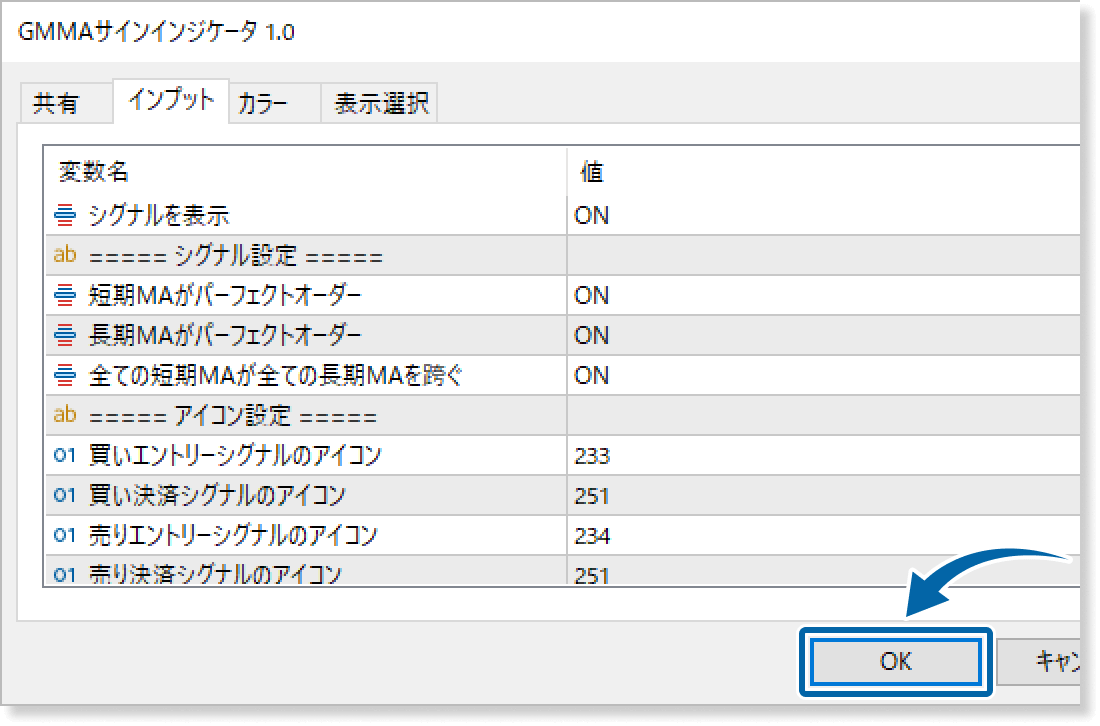The height and width of the screenshot is (726, 1100).
Task: Click the empty value cell of アイコン設定 row
Action: click(824, 415)
